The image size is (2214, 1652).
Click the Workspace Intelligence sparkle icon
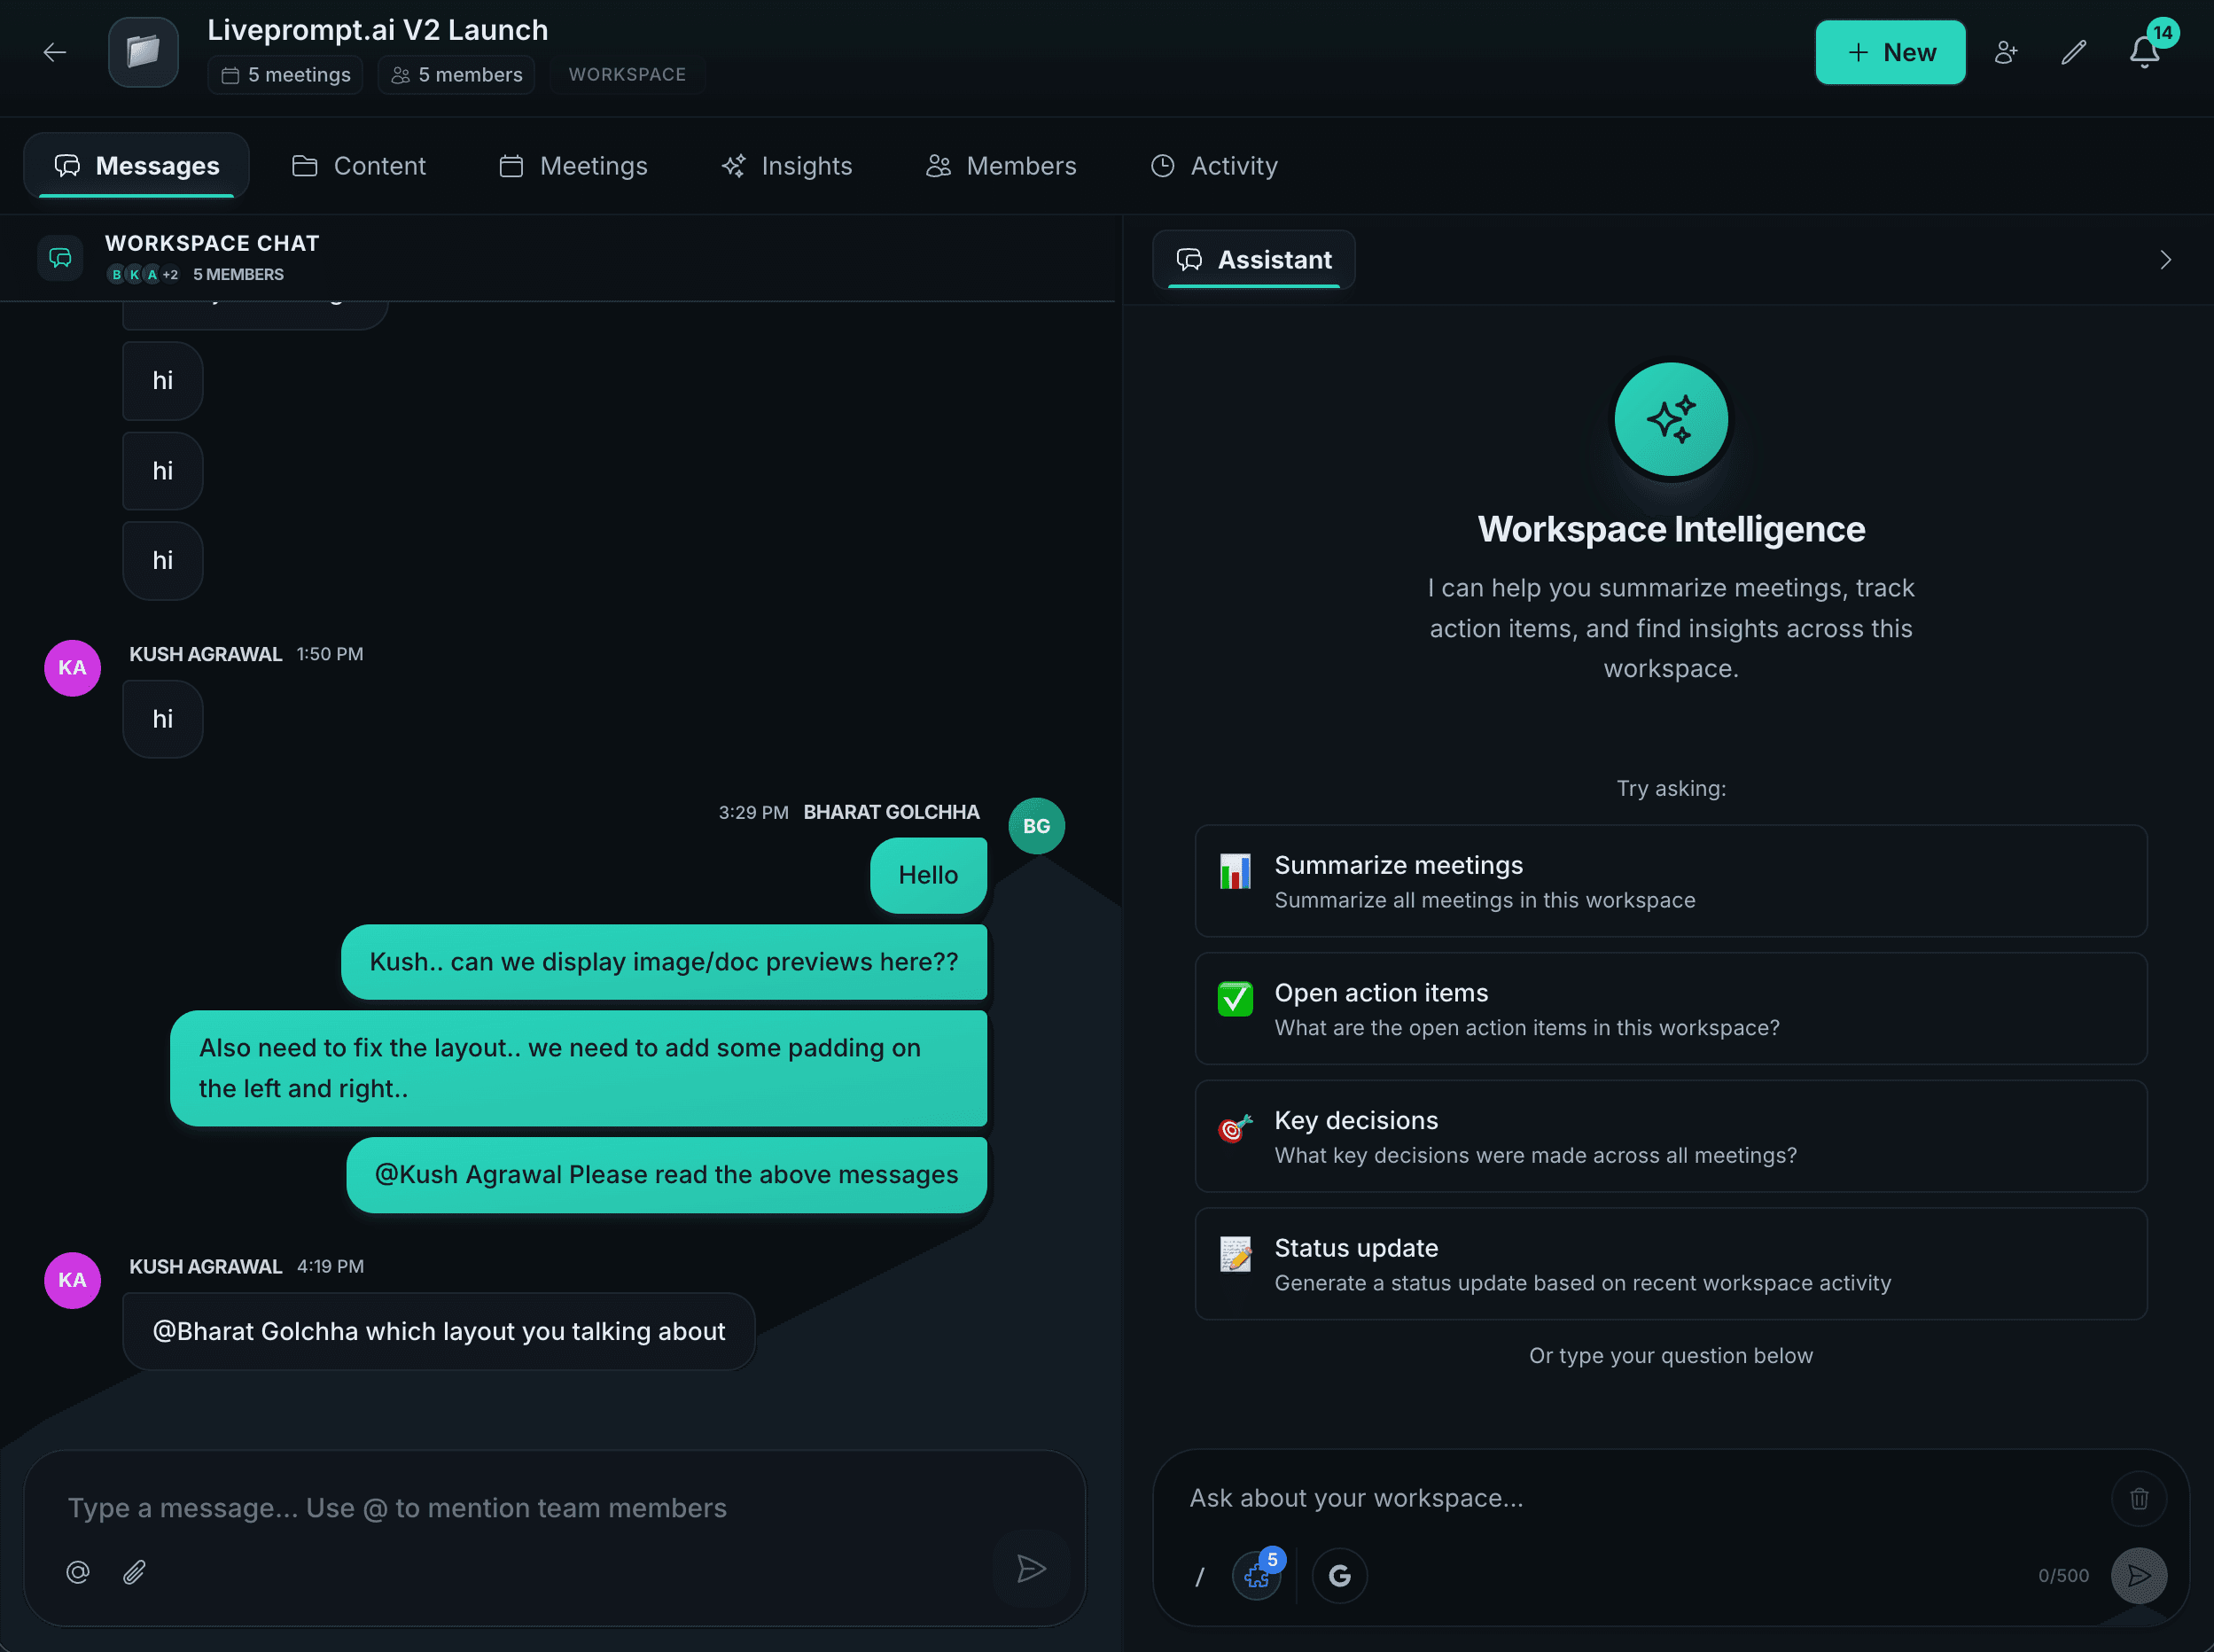coord(1670,419)
